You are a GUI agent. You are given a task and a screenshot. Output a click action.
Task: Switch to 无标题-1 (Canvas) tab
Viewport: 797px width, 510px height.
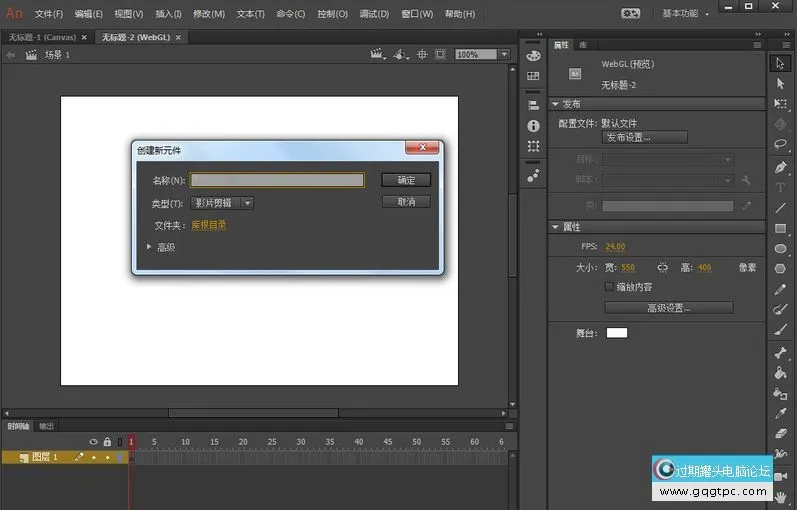(42, 37)
